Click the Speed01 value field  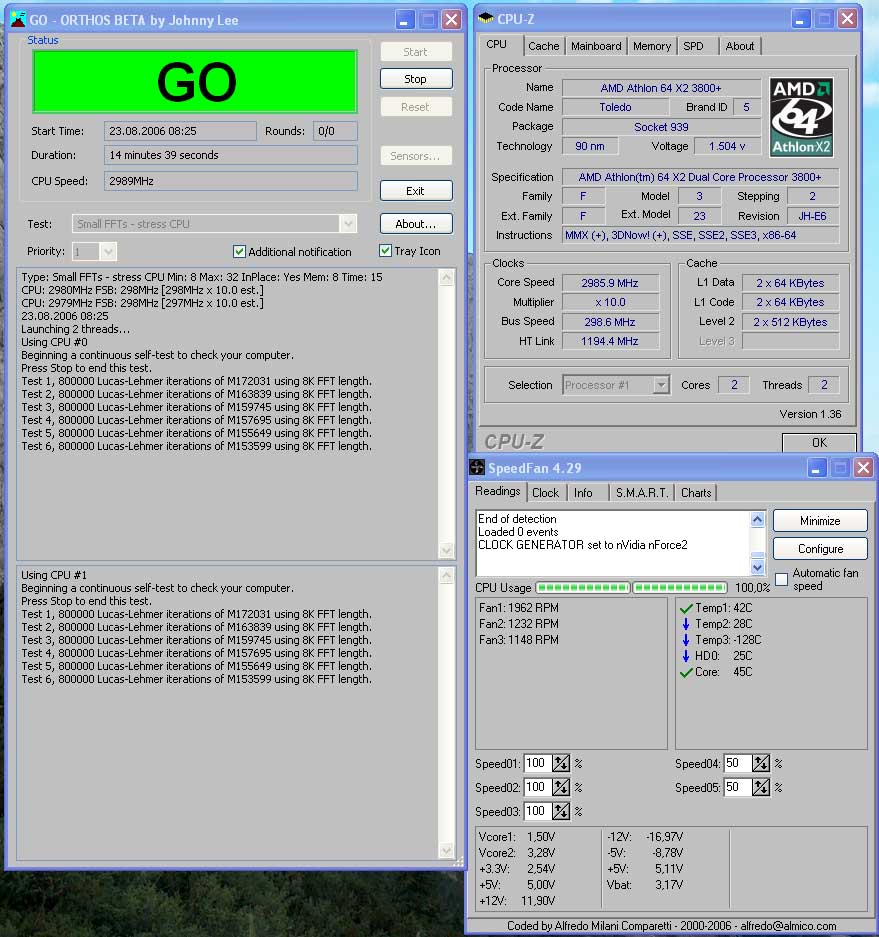[x=537, y=763]
